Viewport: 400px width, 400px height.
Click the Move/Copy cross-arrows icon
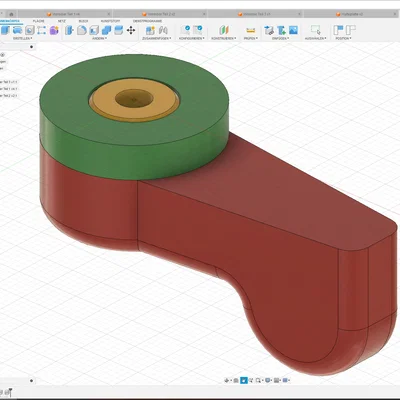click(131, 30)
